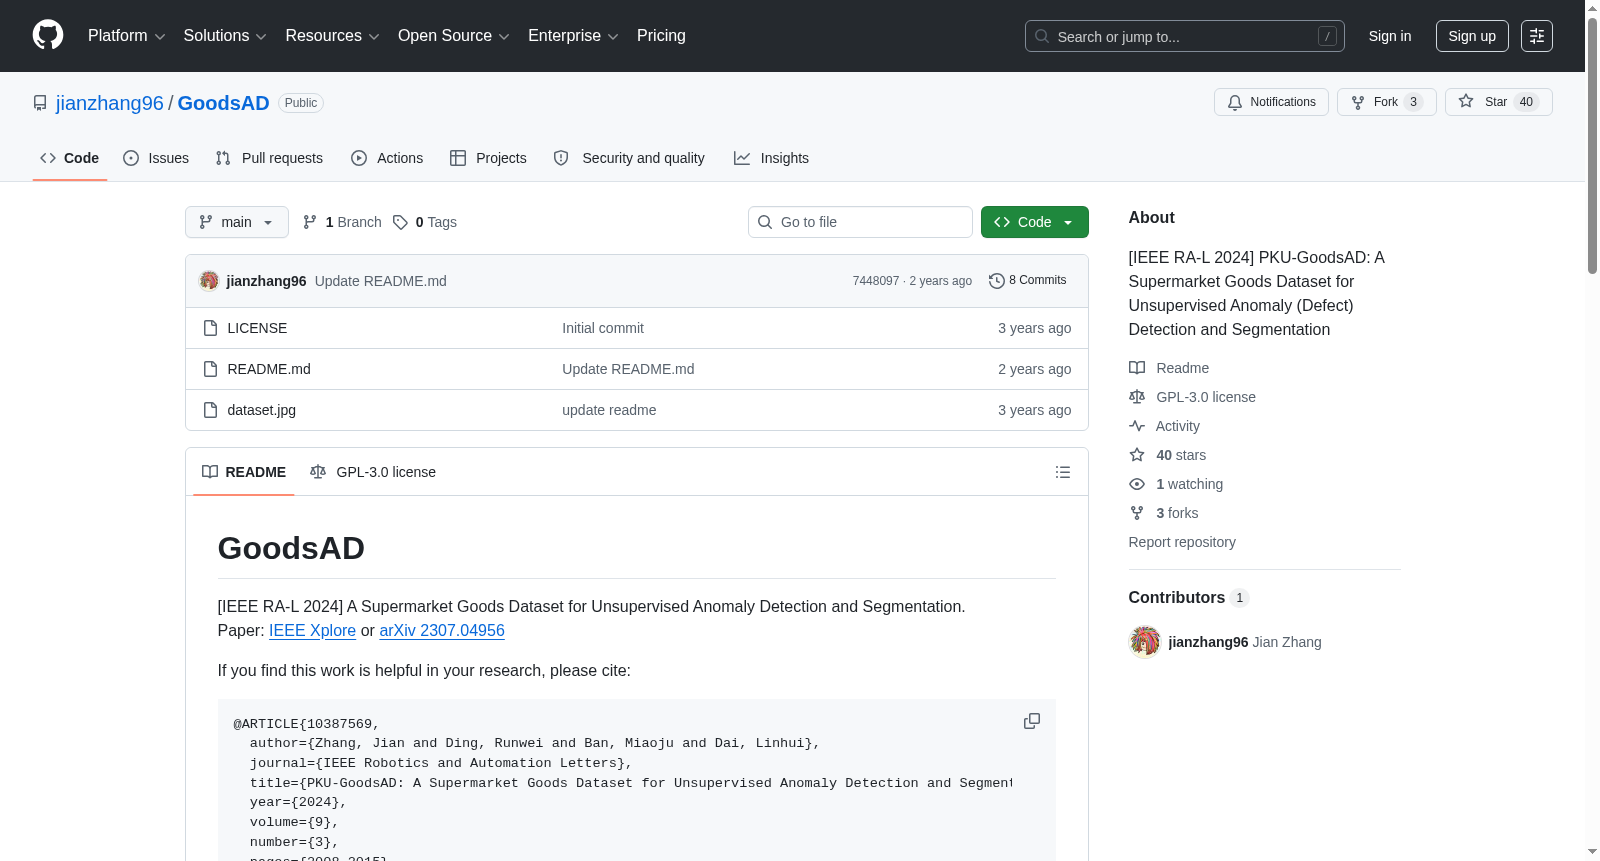Image resolution: width=1600 pixels, height=861 pixels.
Task: Click Report repository link
Action: pos(1182,542)
